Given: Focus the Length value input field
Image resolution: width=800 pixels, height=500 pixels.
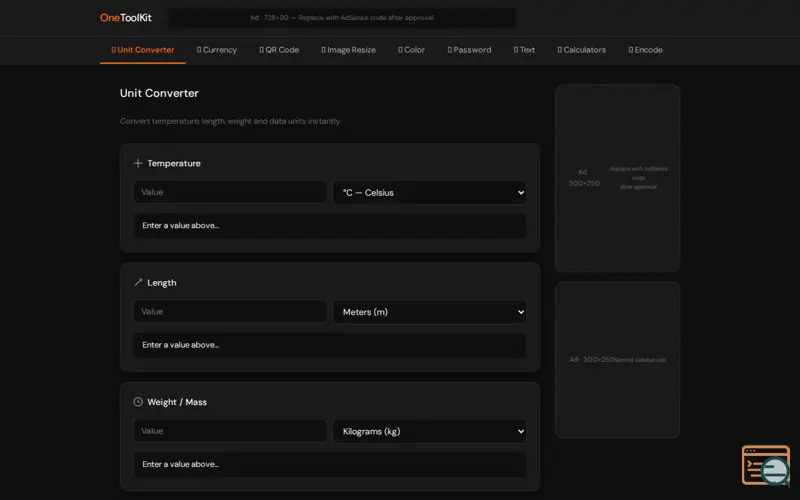Looking at the screenshot, I should [230, 312].
